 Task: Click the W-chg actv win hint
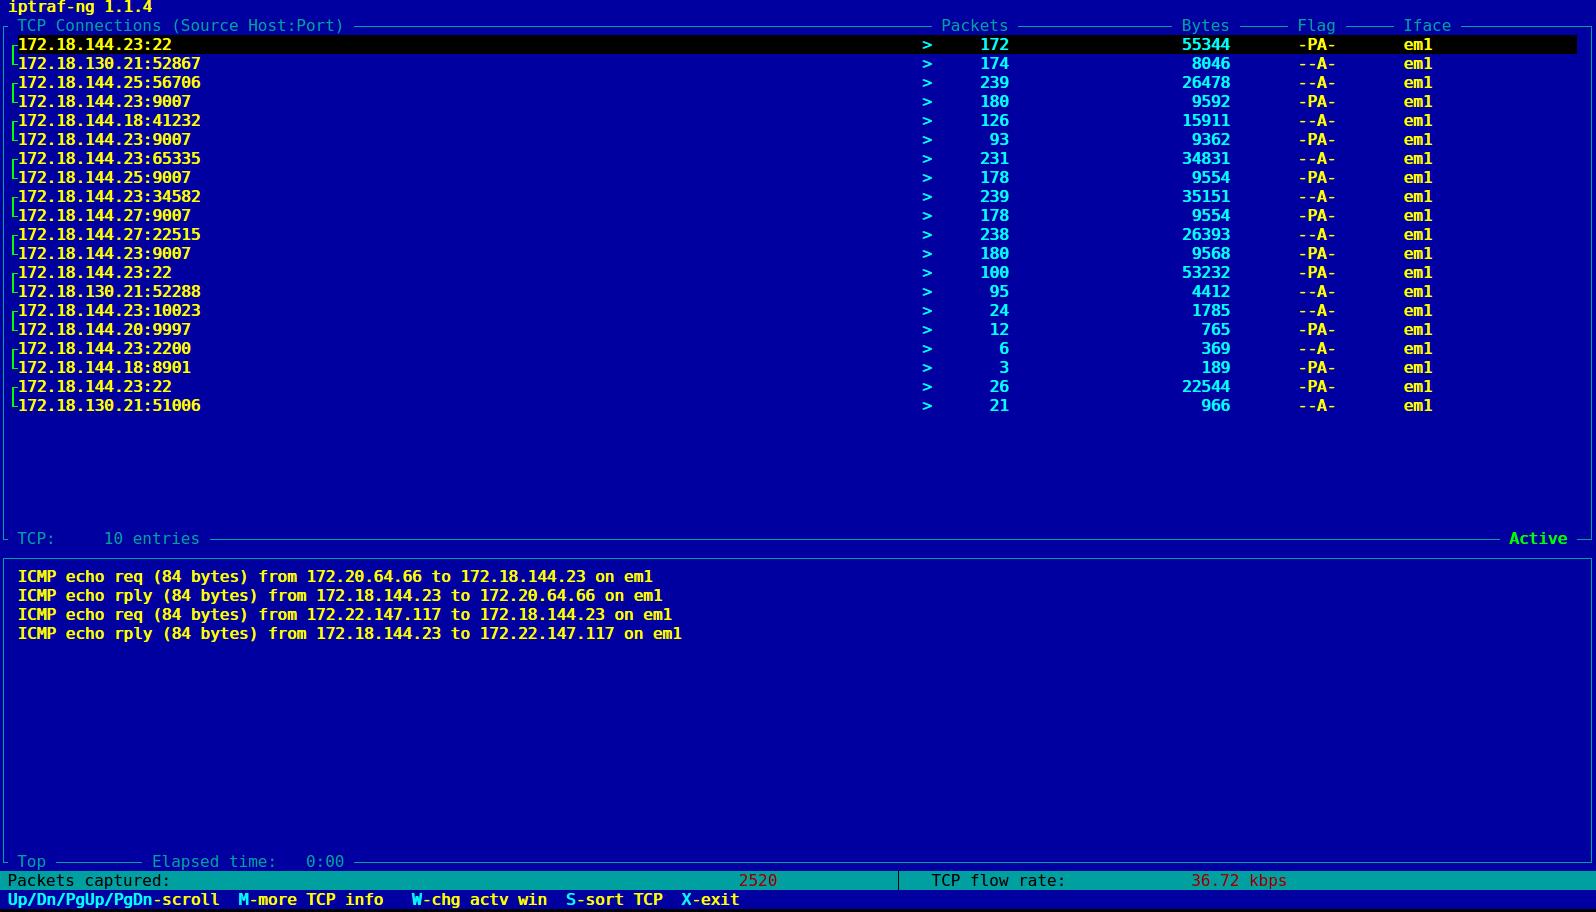[479, 900]
